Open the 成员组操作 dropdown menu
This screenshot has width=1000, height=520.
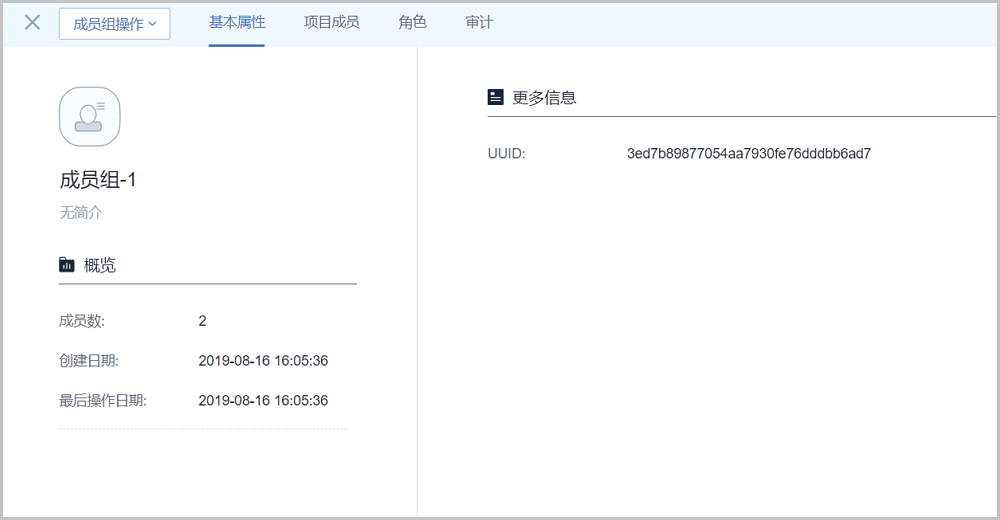[114, 24]
